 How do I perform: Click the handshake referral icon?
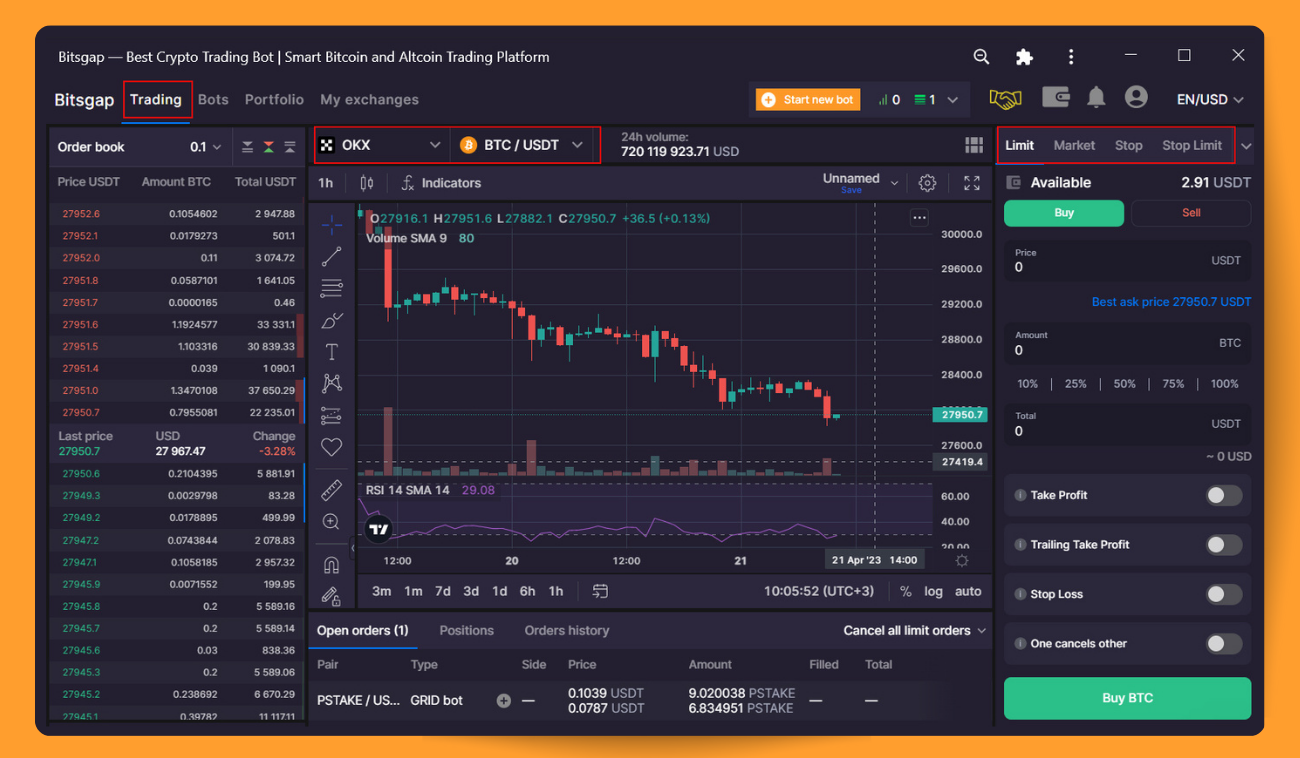[x=1006, y=99]
